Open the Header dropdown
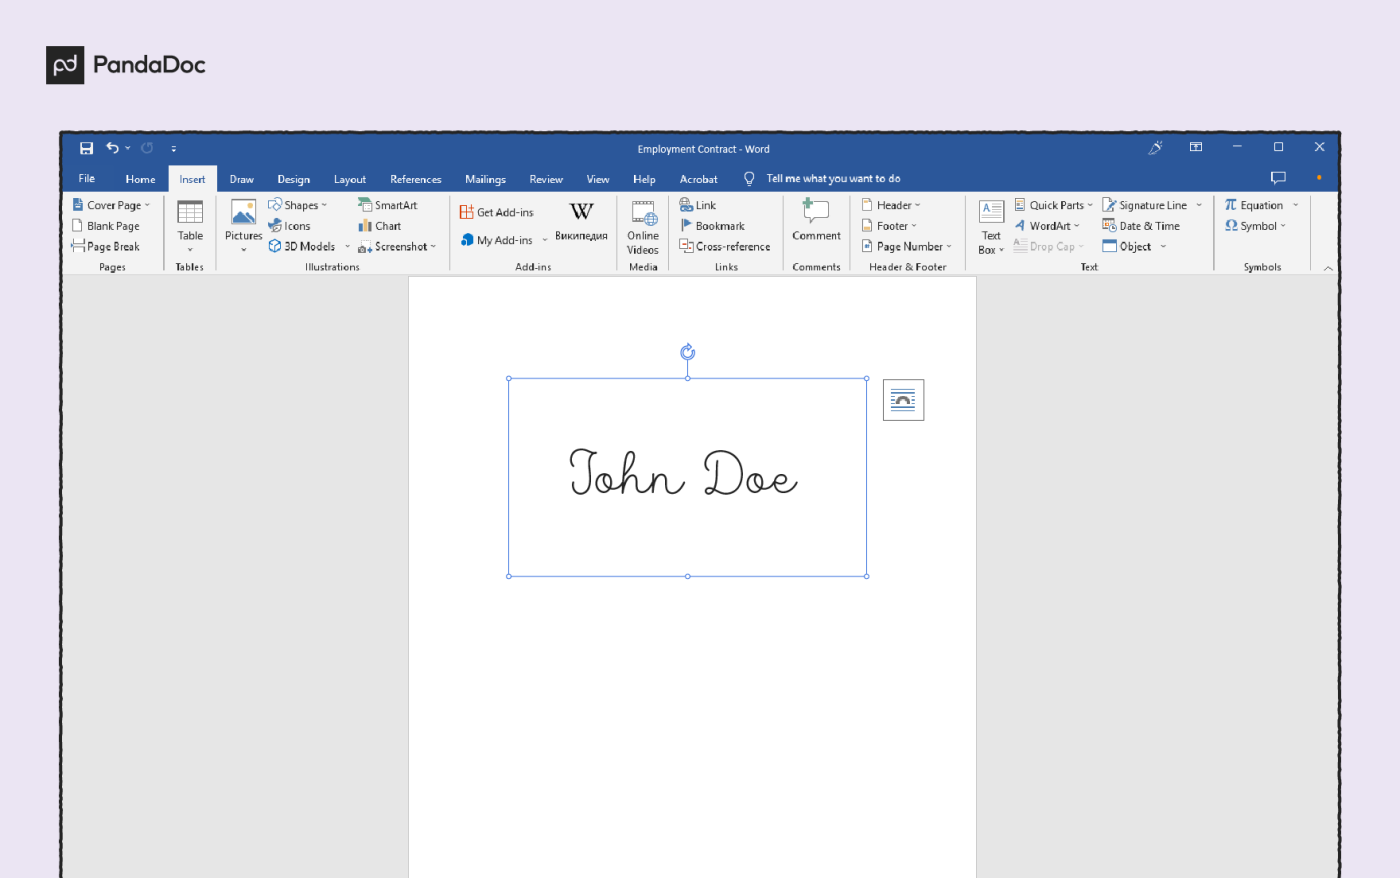This screenshot has height=878, width=1400. (x=889, y=204)
